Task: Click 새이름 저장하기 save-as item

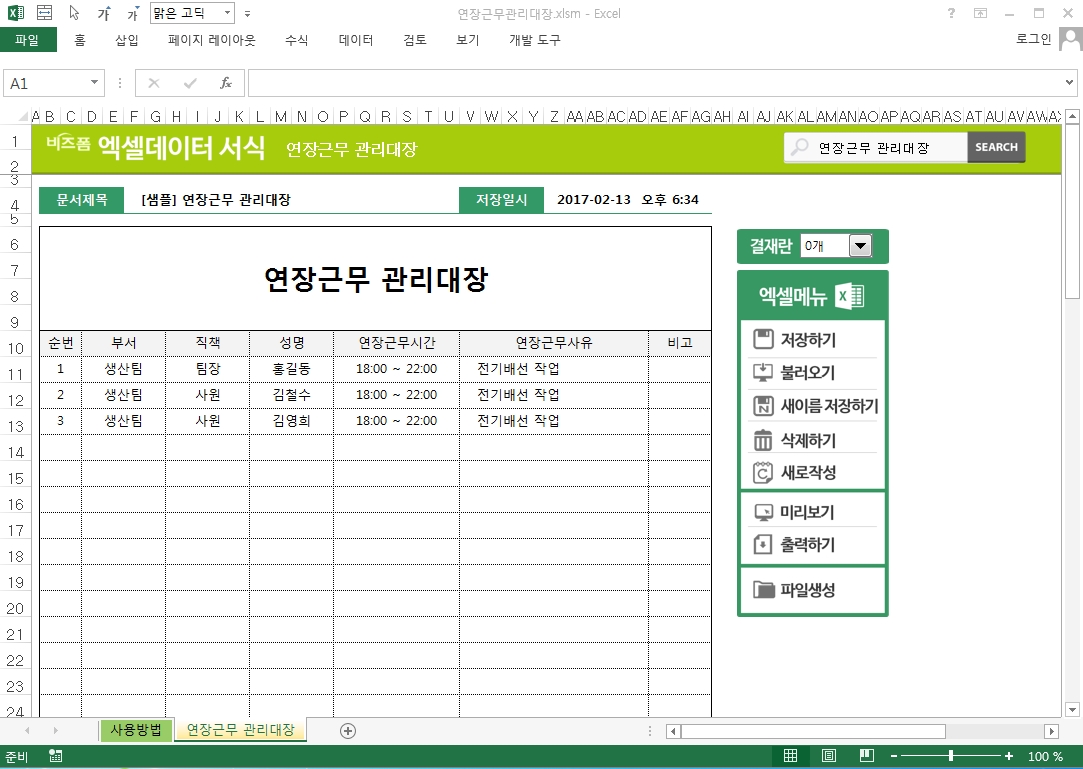Action: (815, 406)
